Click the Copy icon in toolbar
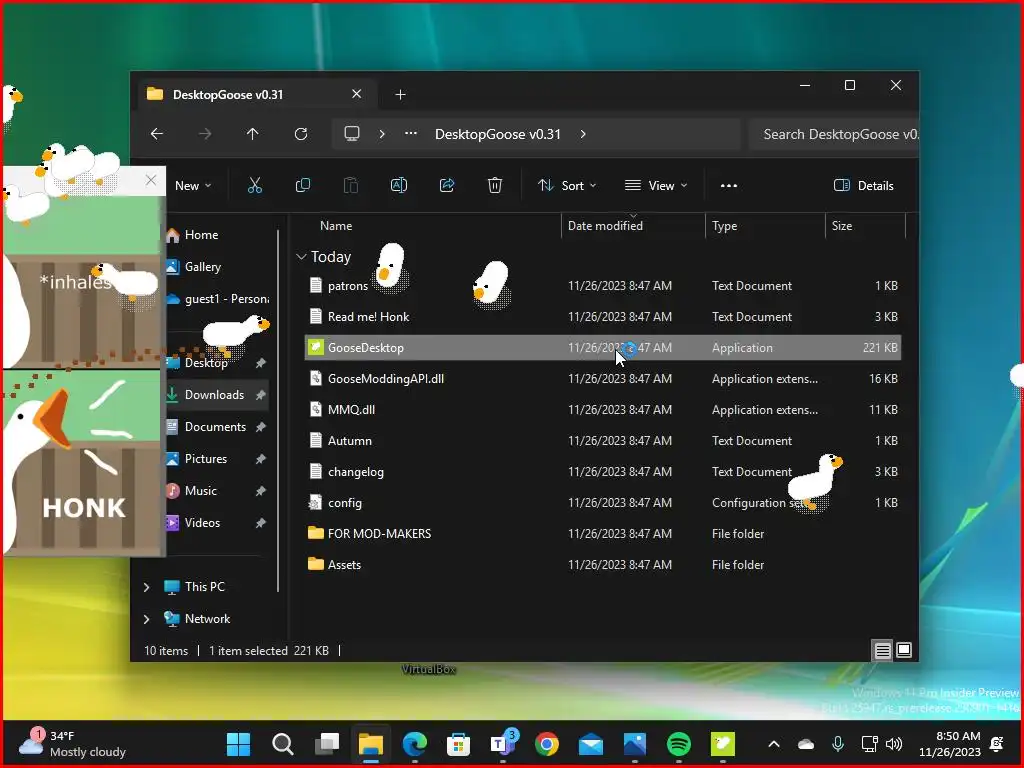This screenshot has height=768, width=1024. click(302, 185)
